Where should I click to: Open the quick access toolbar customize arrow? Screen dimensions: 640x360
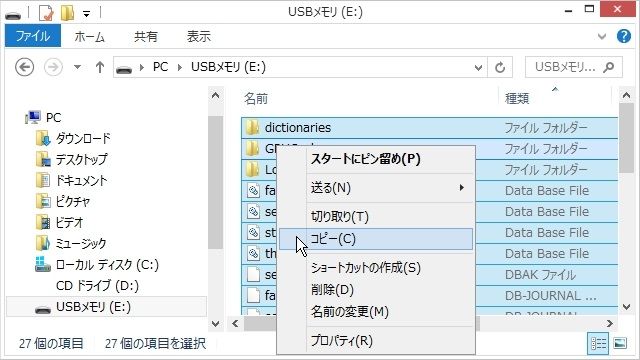[x=87, y=14]
